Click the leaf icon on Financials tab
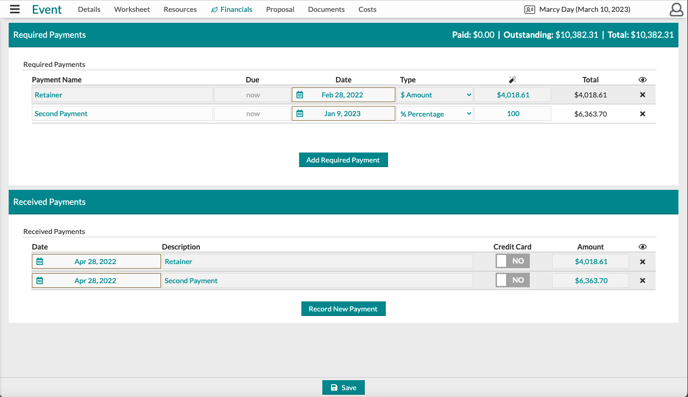 [214, 10]
